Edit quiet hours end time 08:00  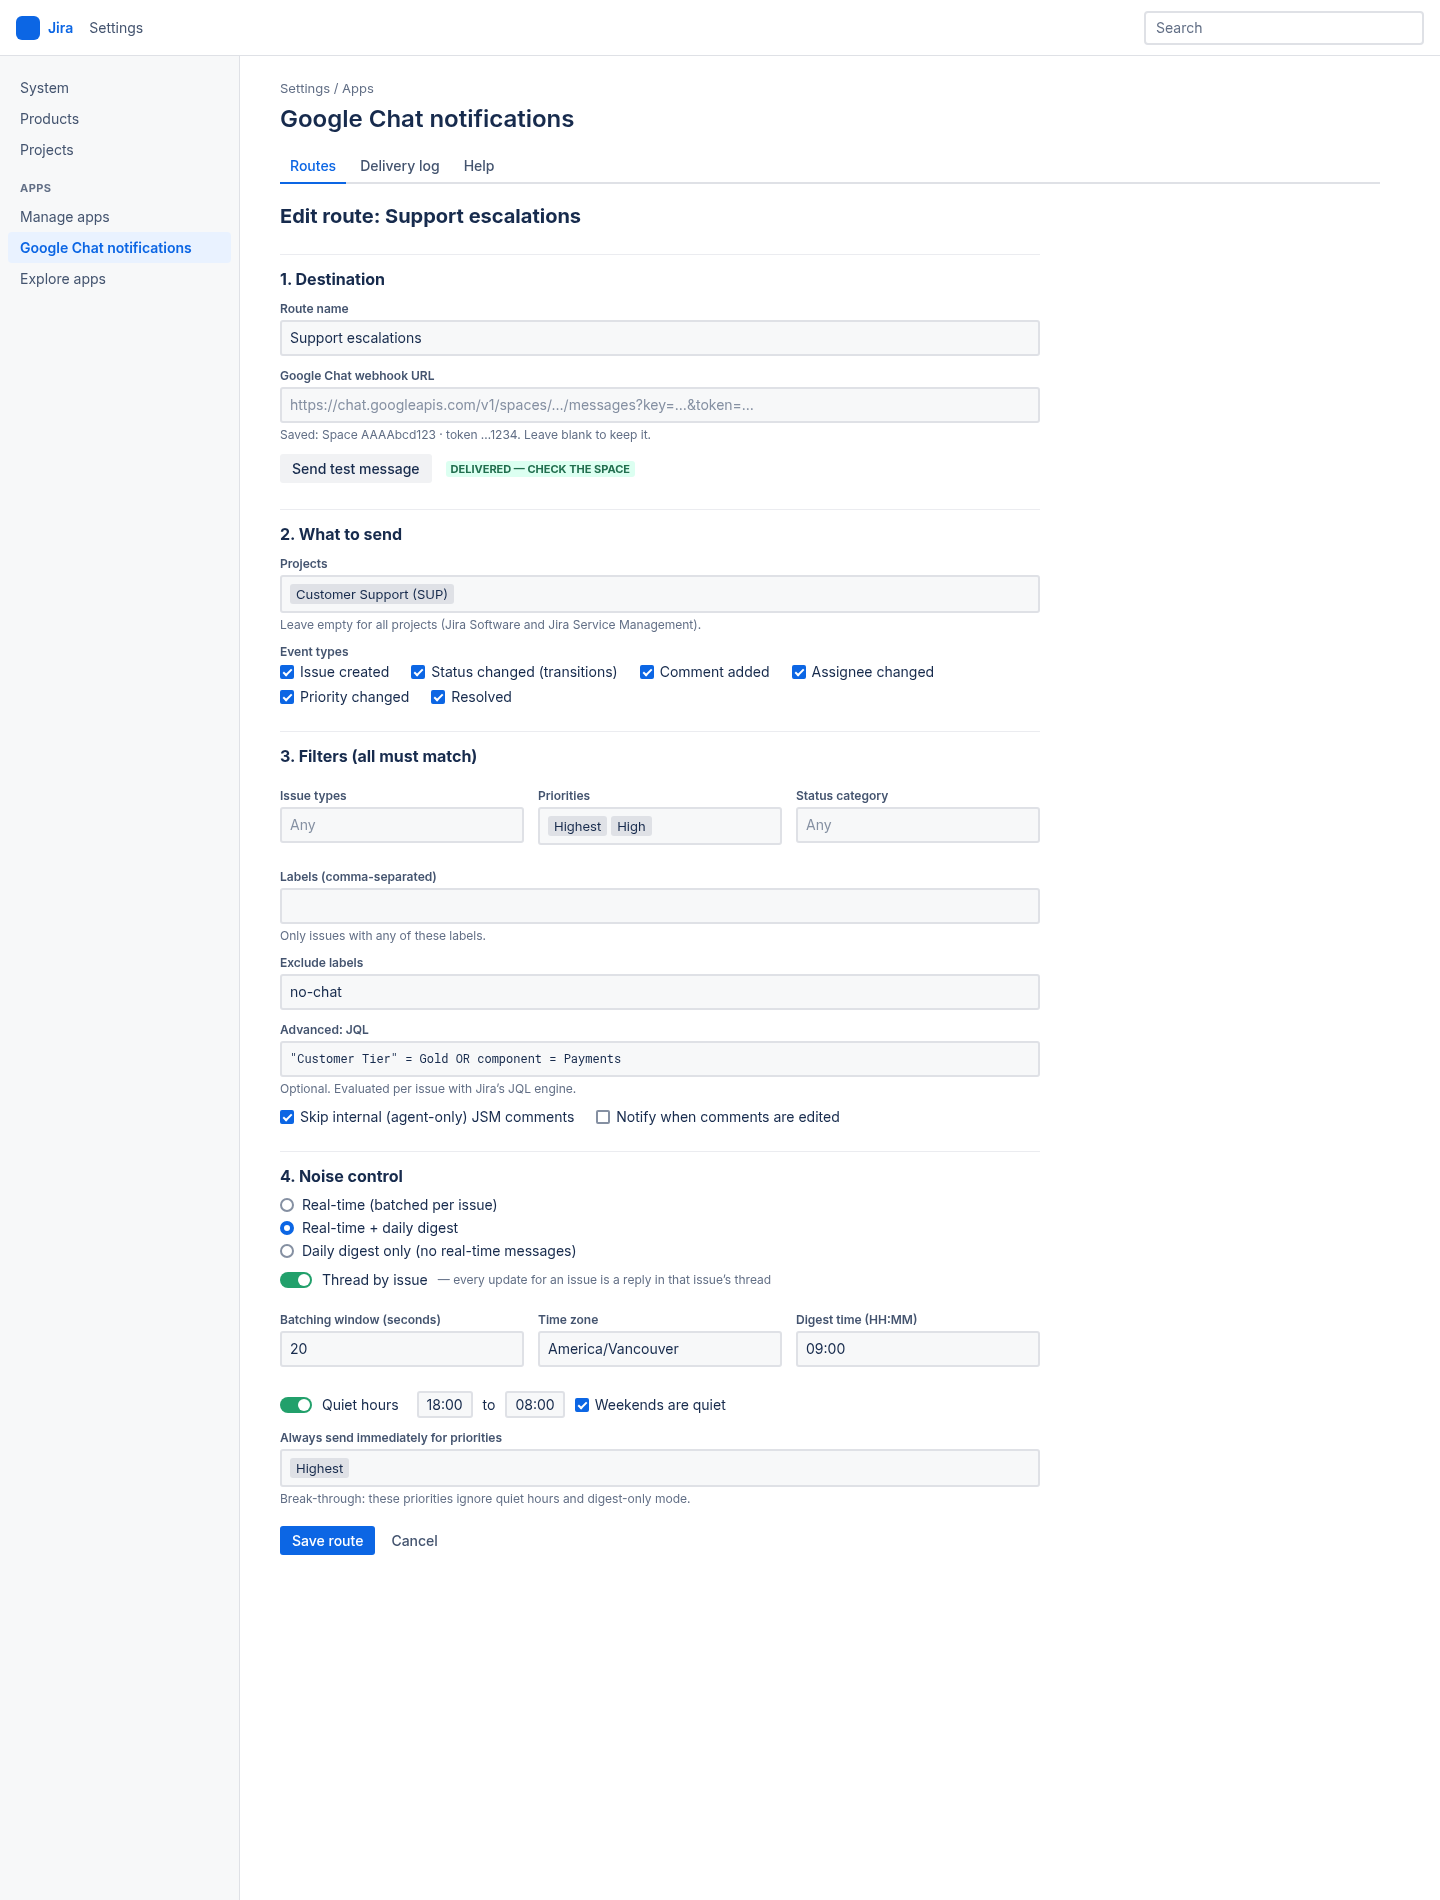coord(535,1405)
